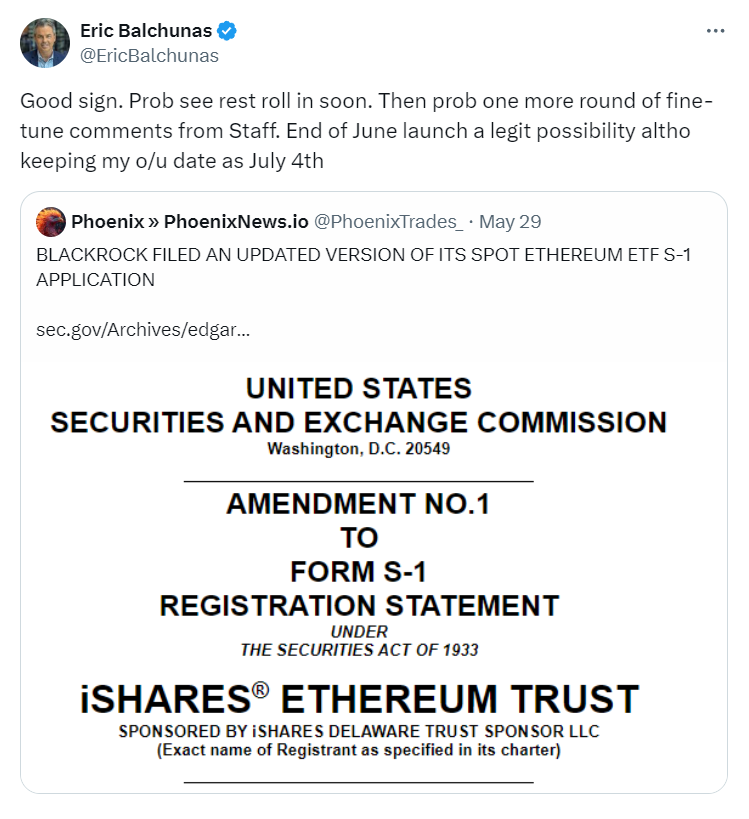Open the SEC filing image preview
The image size is (749, 819).
tap(374, 577)
